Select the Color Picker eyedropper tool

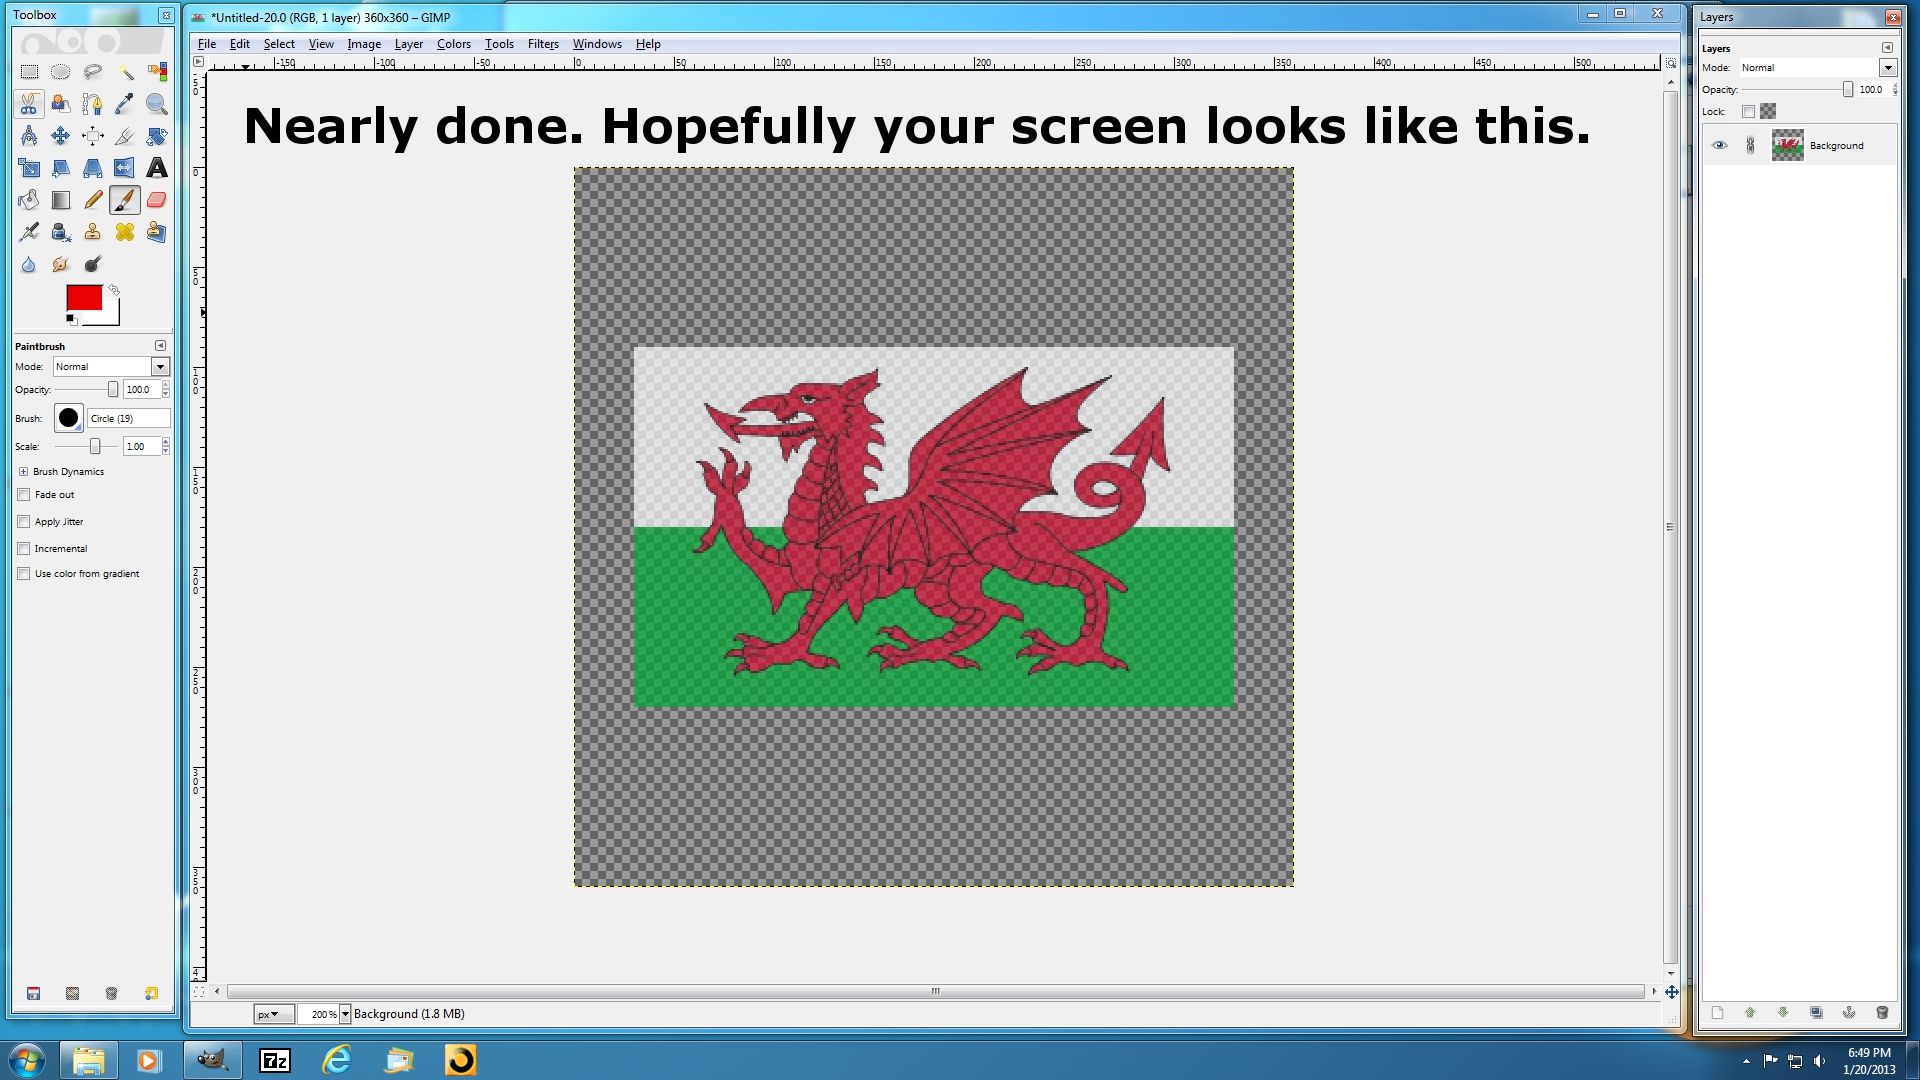tap(125, 104)
